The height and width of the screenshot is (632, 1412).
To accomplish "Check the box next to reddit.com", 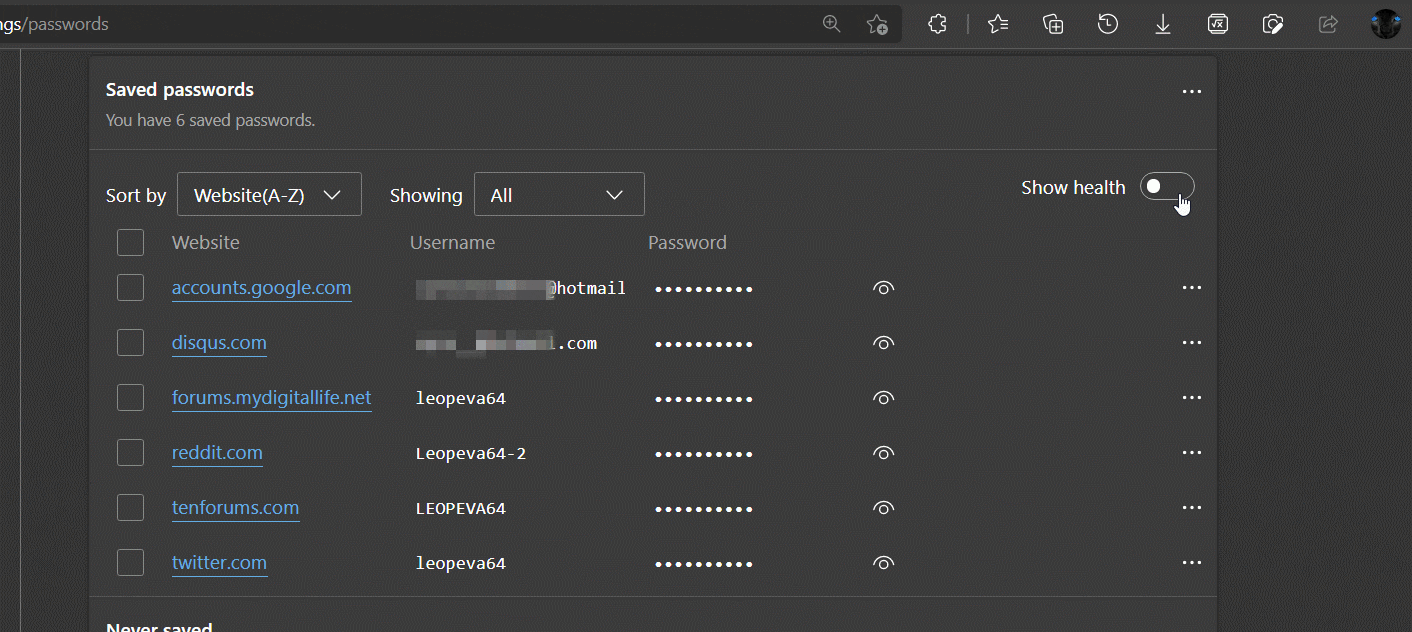I will [130, 453].
